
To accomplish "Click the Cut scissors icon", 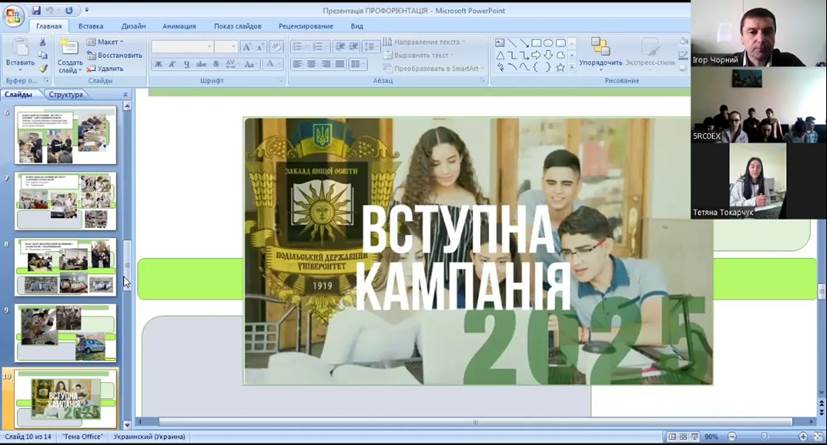I will [44, 42].
